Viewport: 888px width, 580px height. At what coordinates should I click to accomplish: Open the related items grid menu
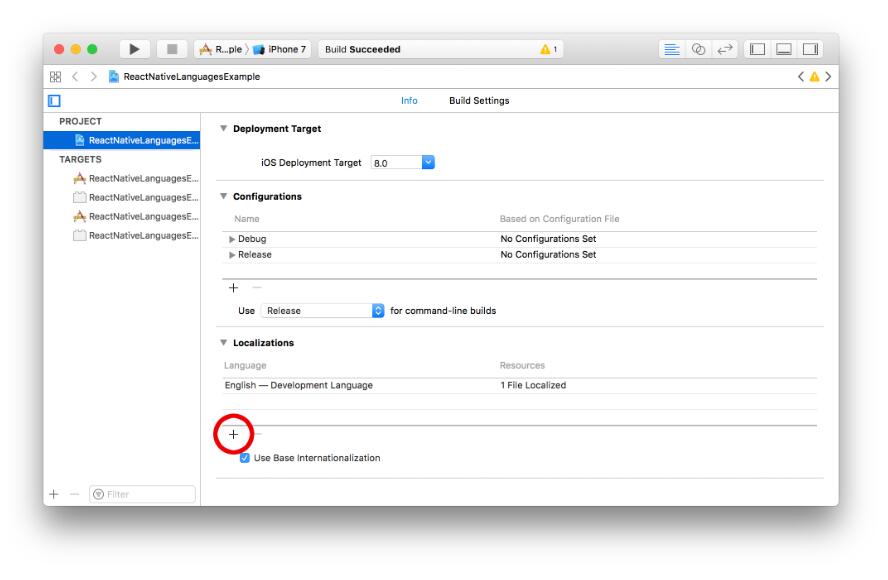56,76
